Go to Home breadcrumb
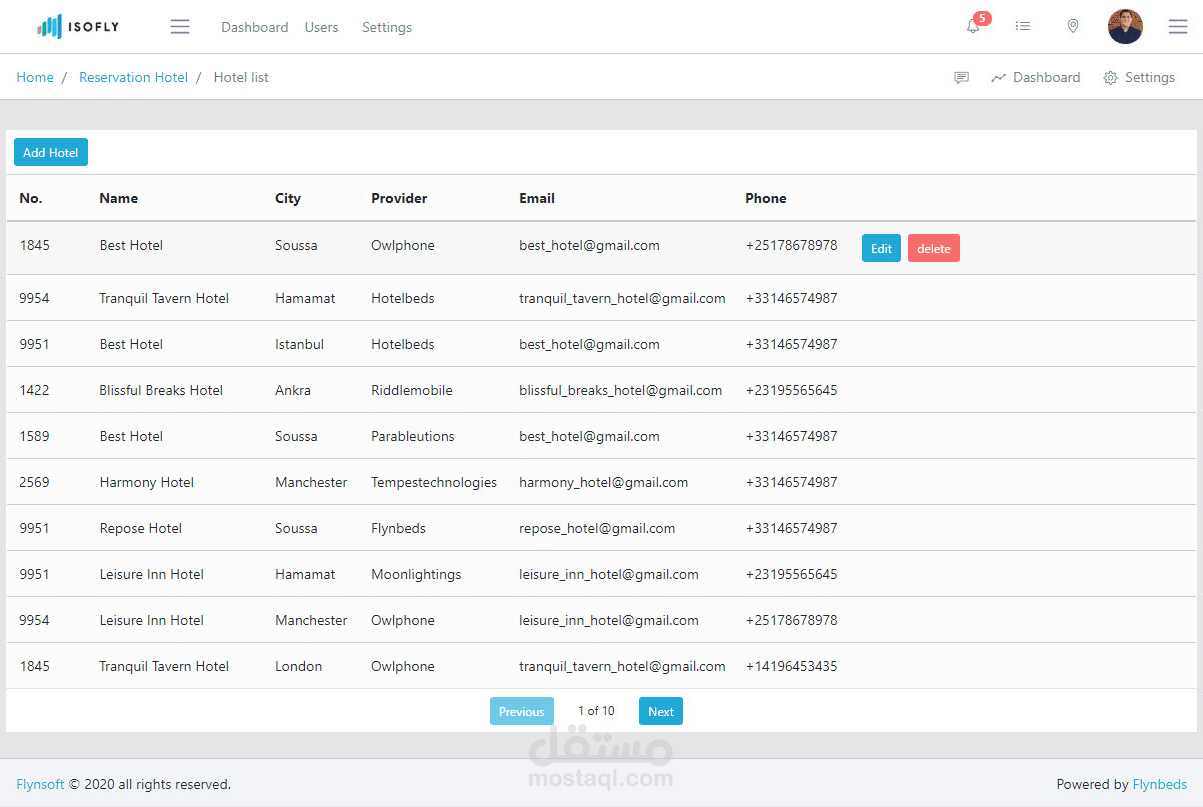This screenshot has width=1203, height=807. [35, 77]
